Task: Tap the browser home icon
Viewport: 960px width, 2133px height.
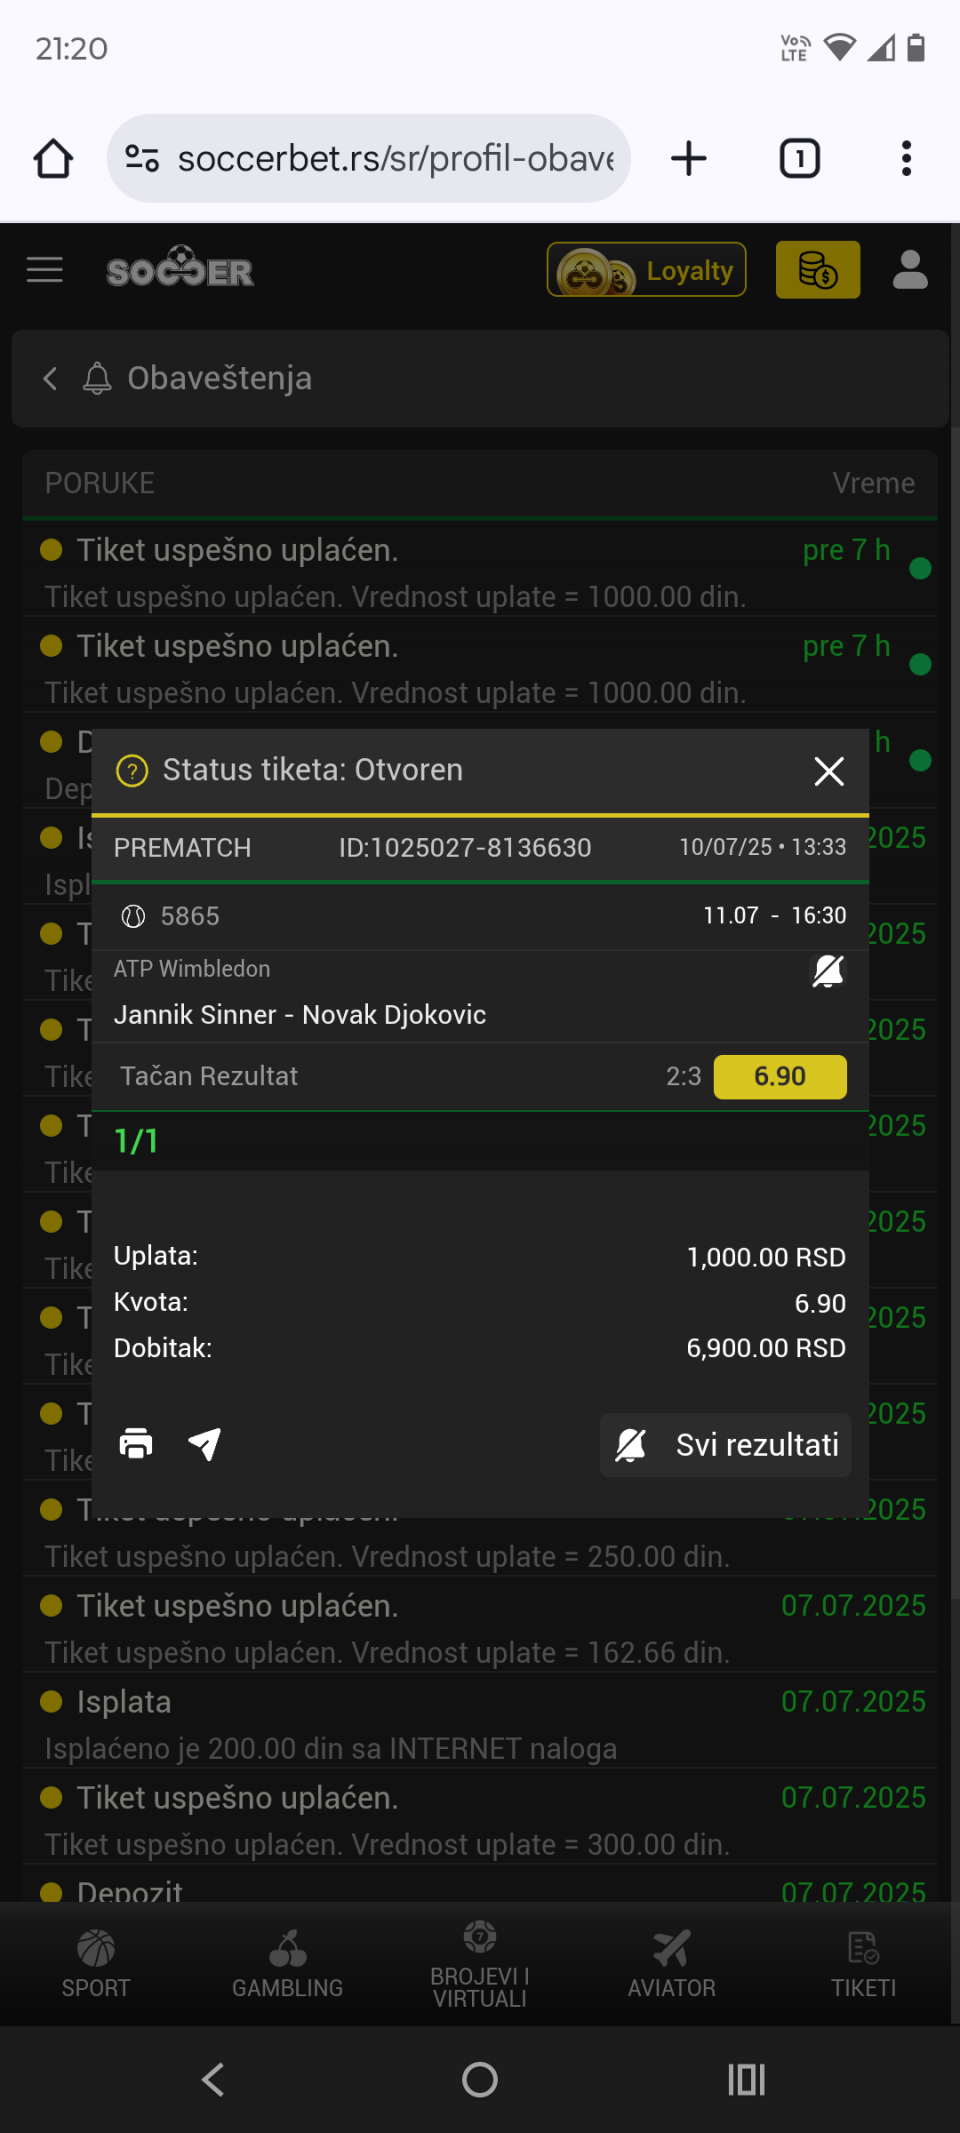Action: [53, 158]
